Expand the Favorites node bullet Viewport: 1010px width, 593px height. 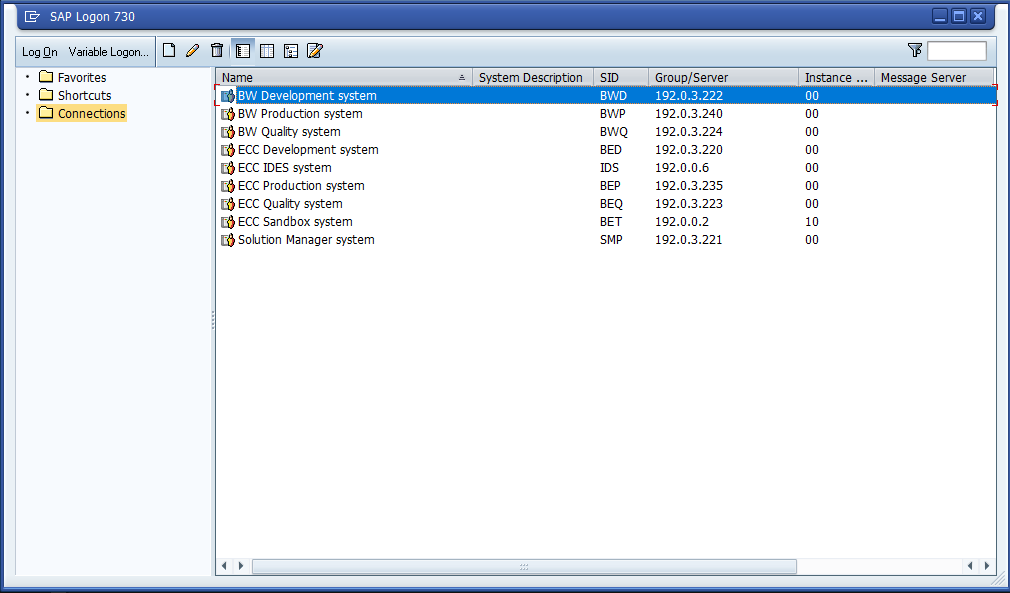click(27, 77)
